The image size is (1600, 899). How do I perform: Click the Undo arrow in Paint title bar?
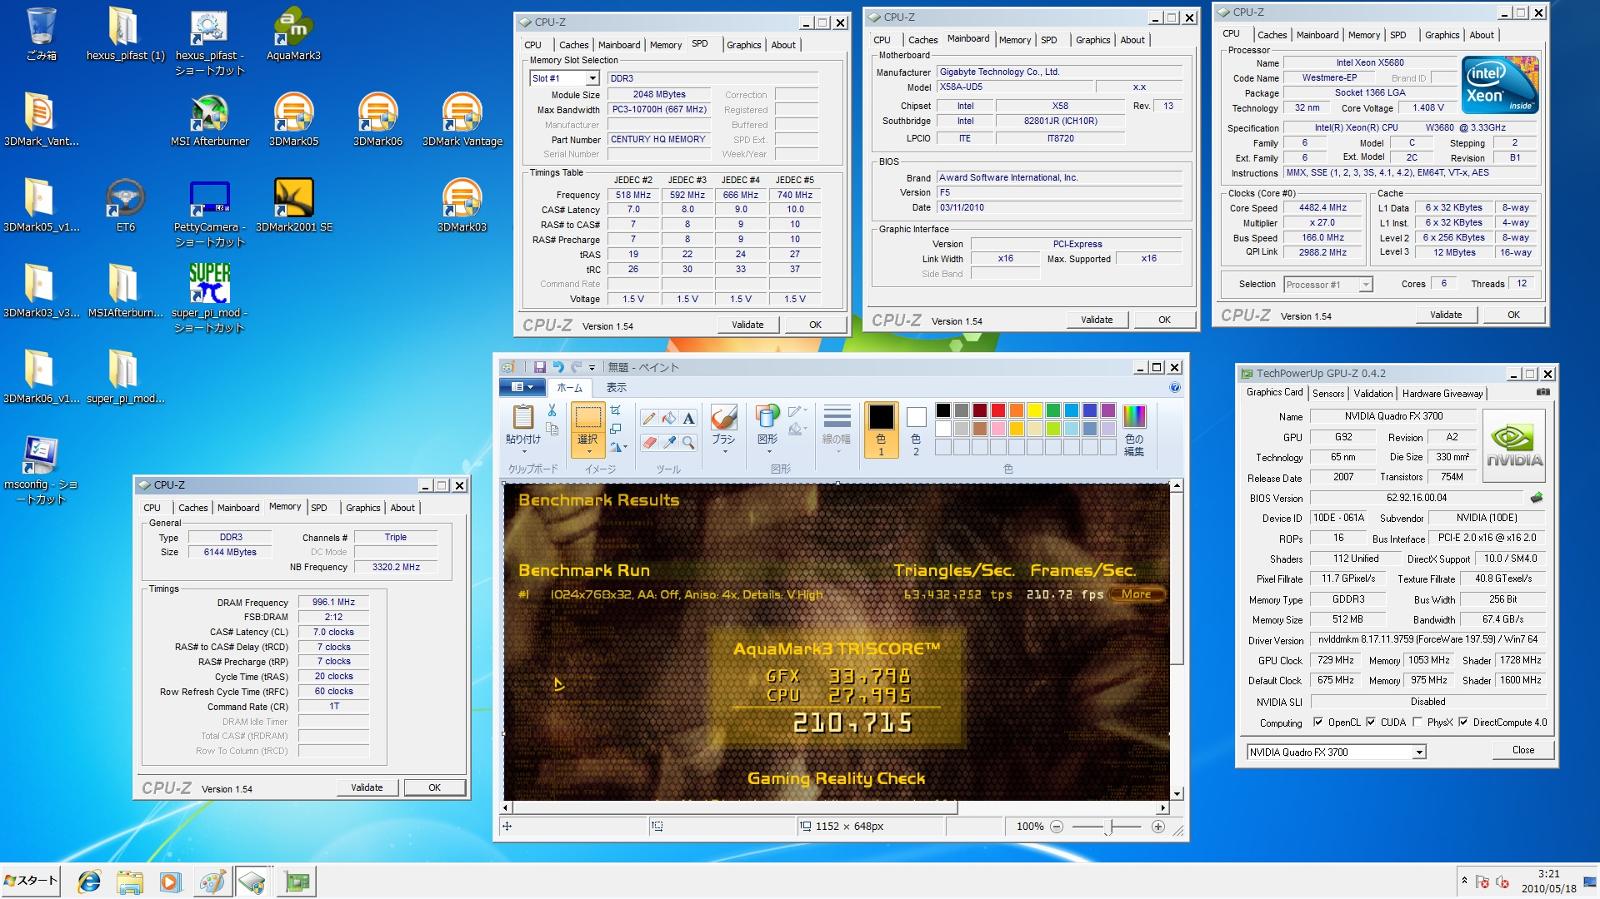tap(558, 367)
